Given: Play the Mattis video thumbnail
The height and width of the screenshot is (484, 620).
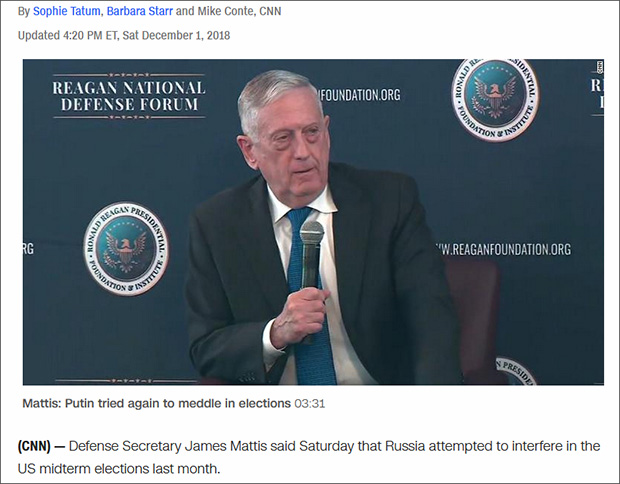Looking at the screenshot, I should click(313, 222).
